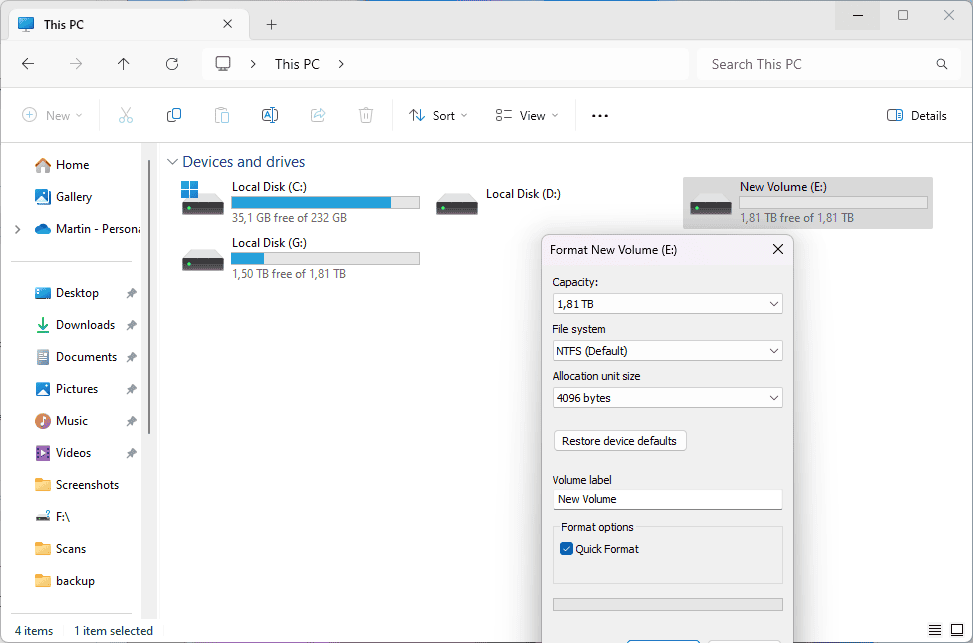Unpin Desktop using its pin icon
Screen dimensions: 973x643
132,293
